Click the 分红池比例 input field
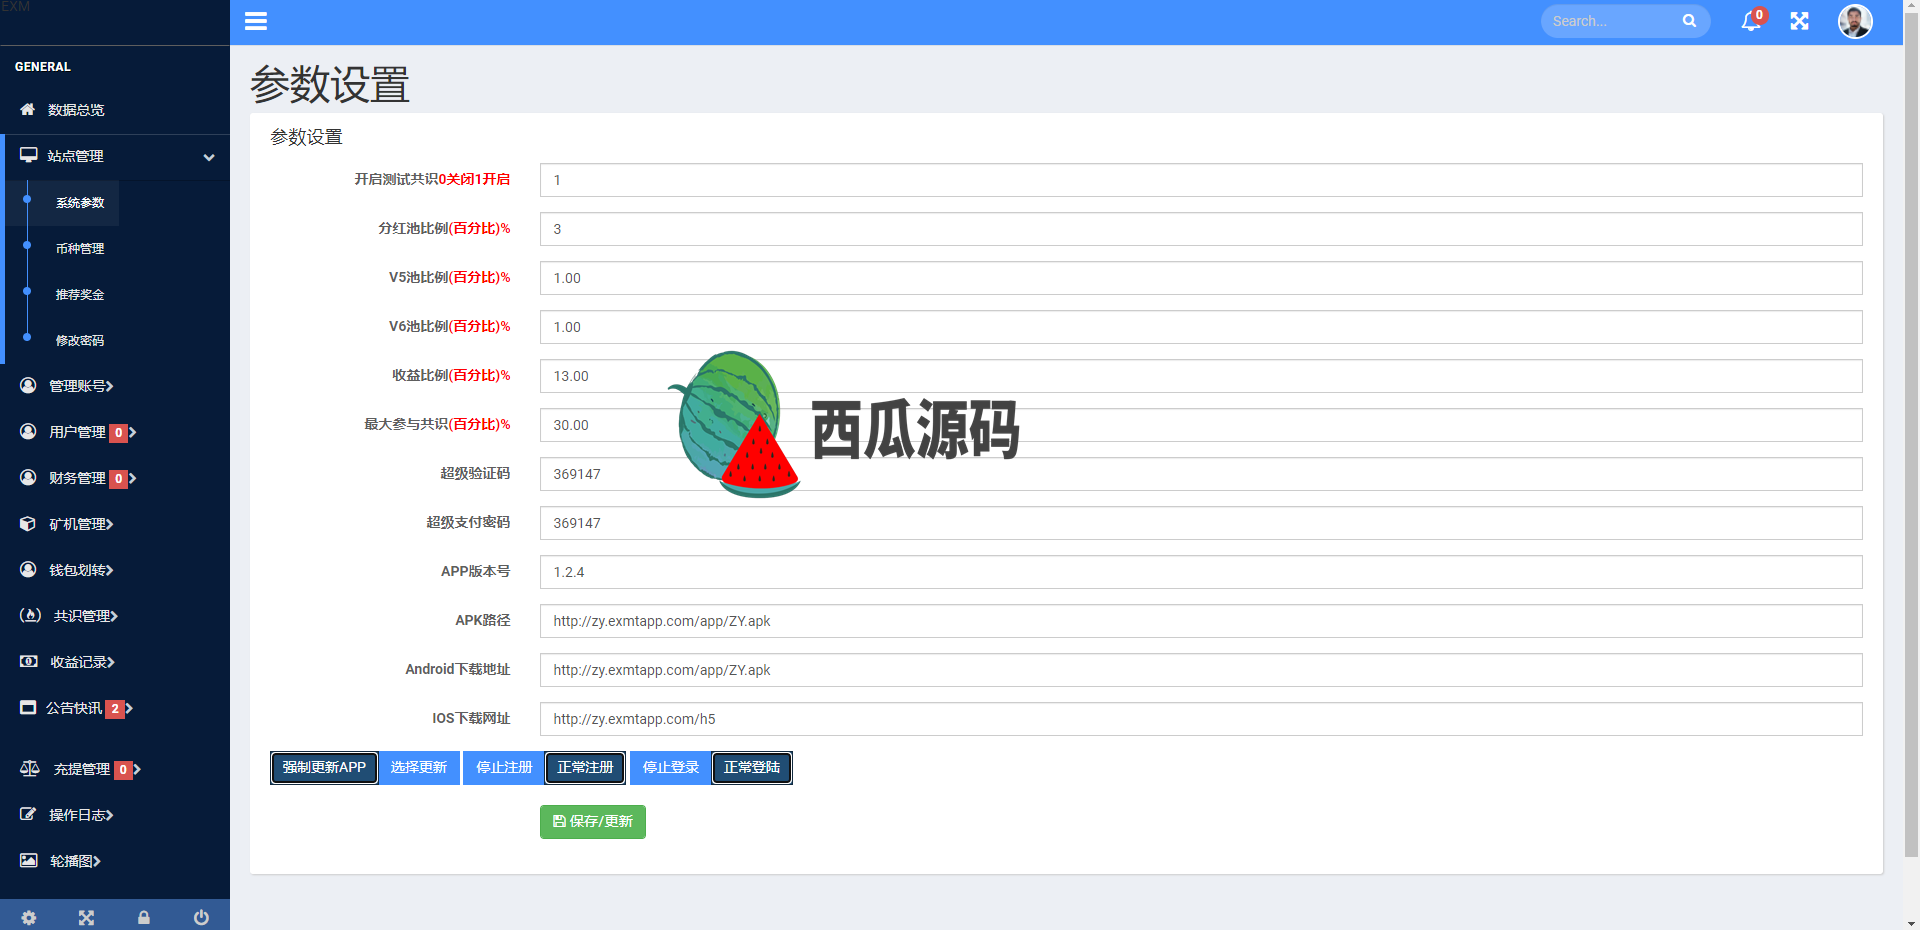 [x=1201, y=229]
